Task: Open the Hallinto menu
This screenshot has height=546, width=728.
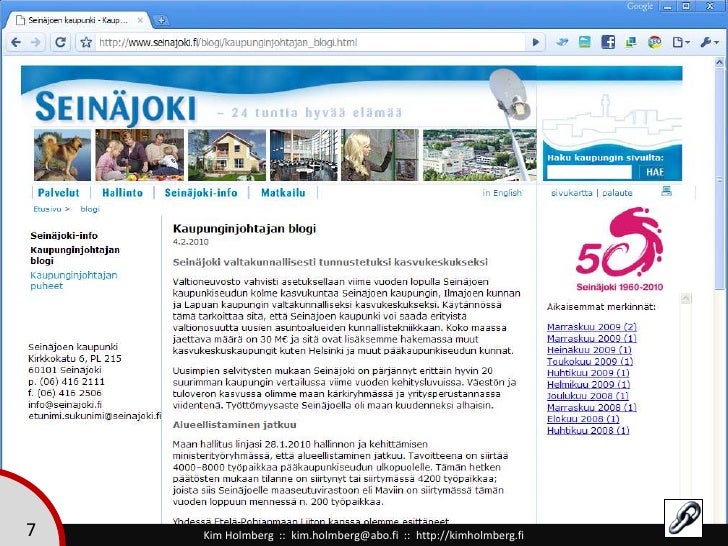Action: pyautogui.click(x=123, y=193)
